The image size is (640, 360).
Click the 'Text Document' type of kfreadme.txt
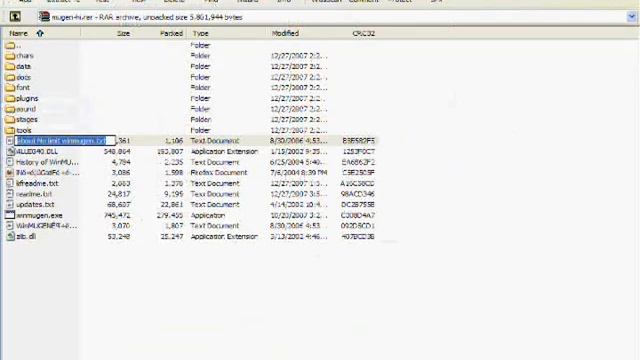click(x=215, y=183)
